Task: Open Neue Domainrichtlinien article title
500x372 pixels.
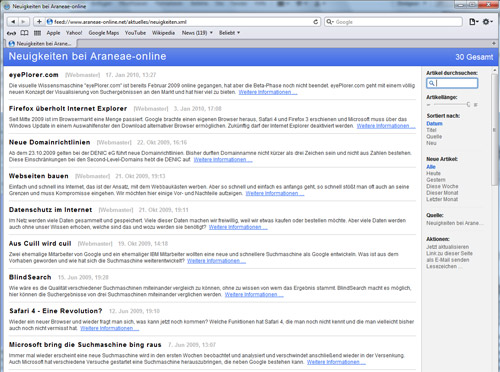Action: pos(49,142)
